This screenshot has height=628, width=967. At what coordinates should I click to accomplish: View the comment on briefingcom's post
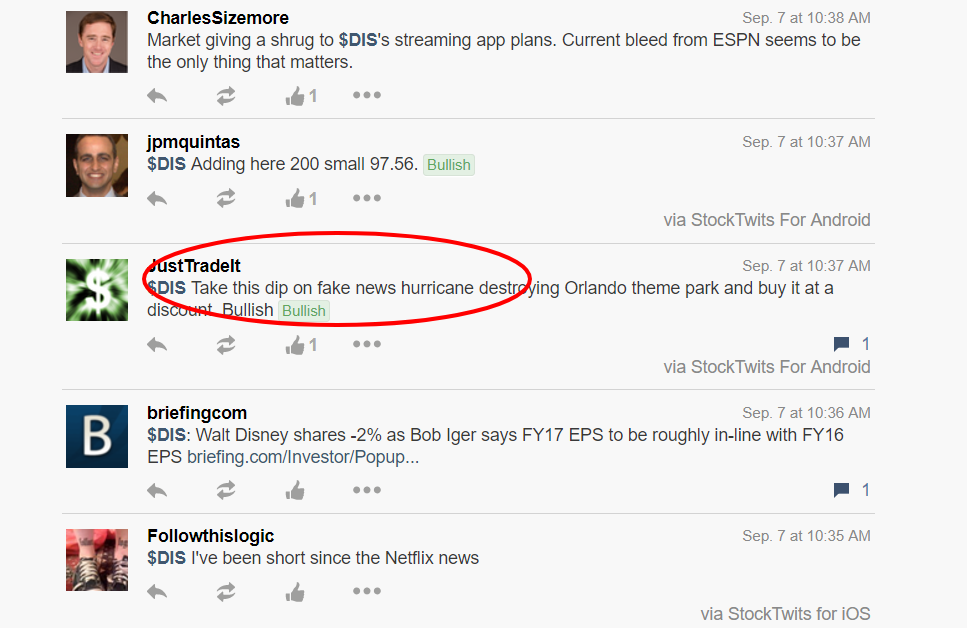pyautogui.click(x=851, y=490)
